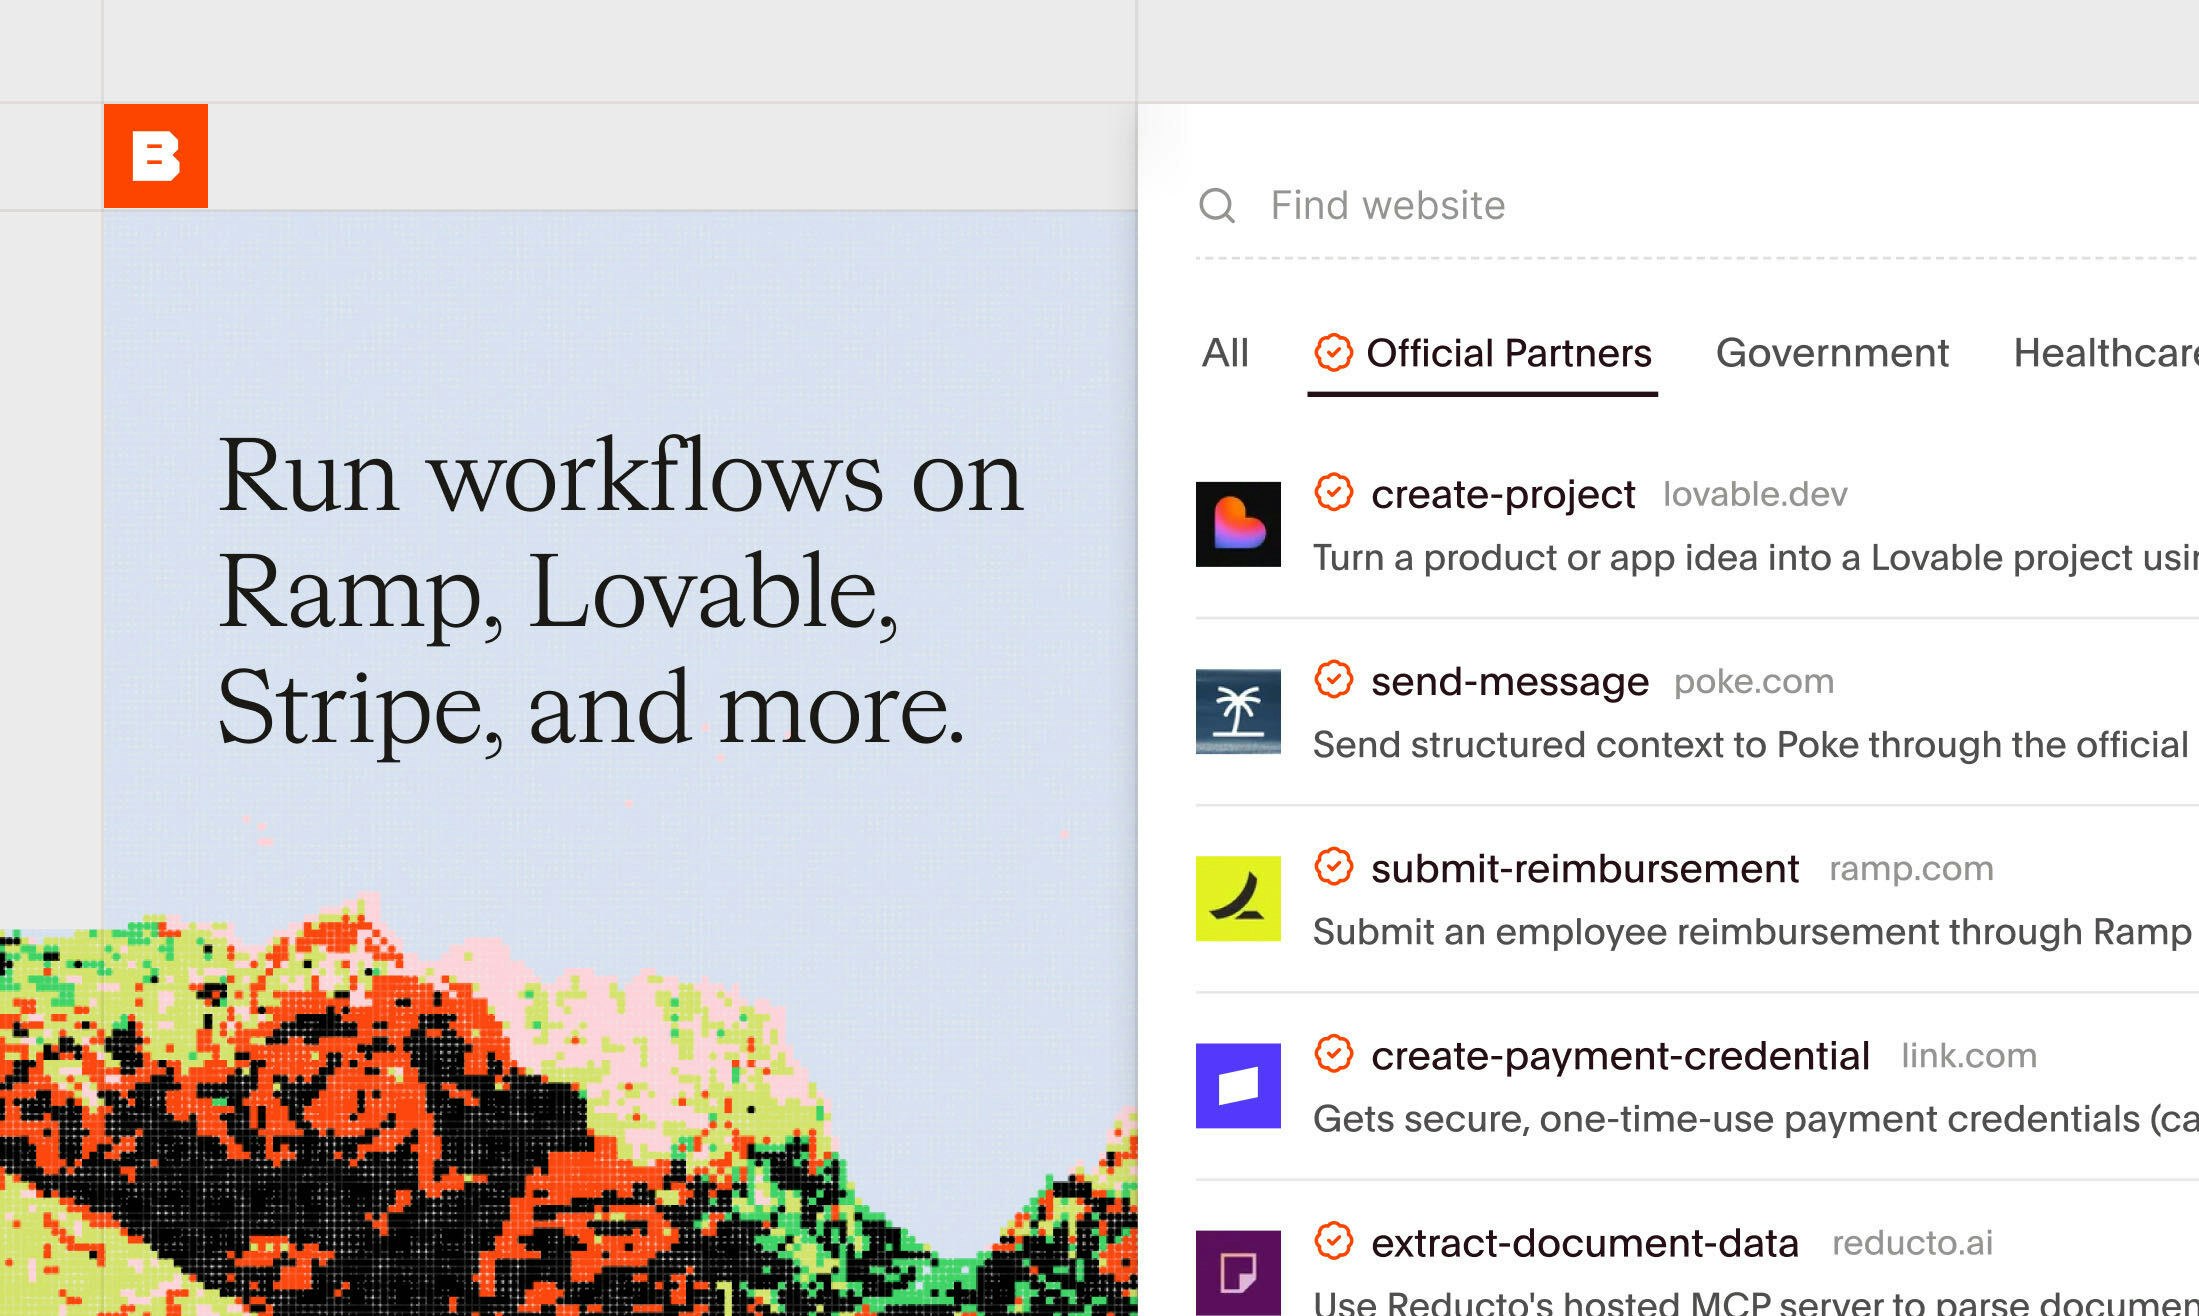This screenshot has width=2199, height=1316.
Task: Click the verified badge in Official Partners tab
Action: tap(1333, 352)
